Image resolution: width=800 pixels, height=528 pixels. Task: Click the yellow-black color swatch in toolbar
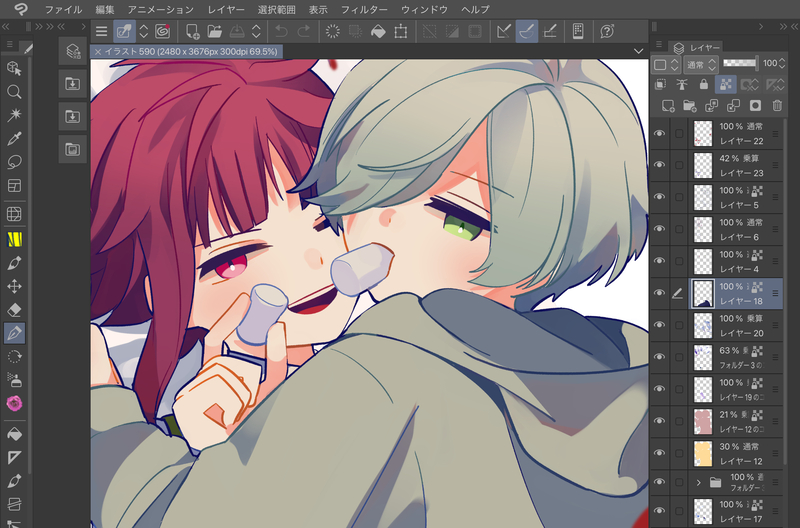click(14, 239)
